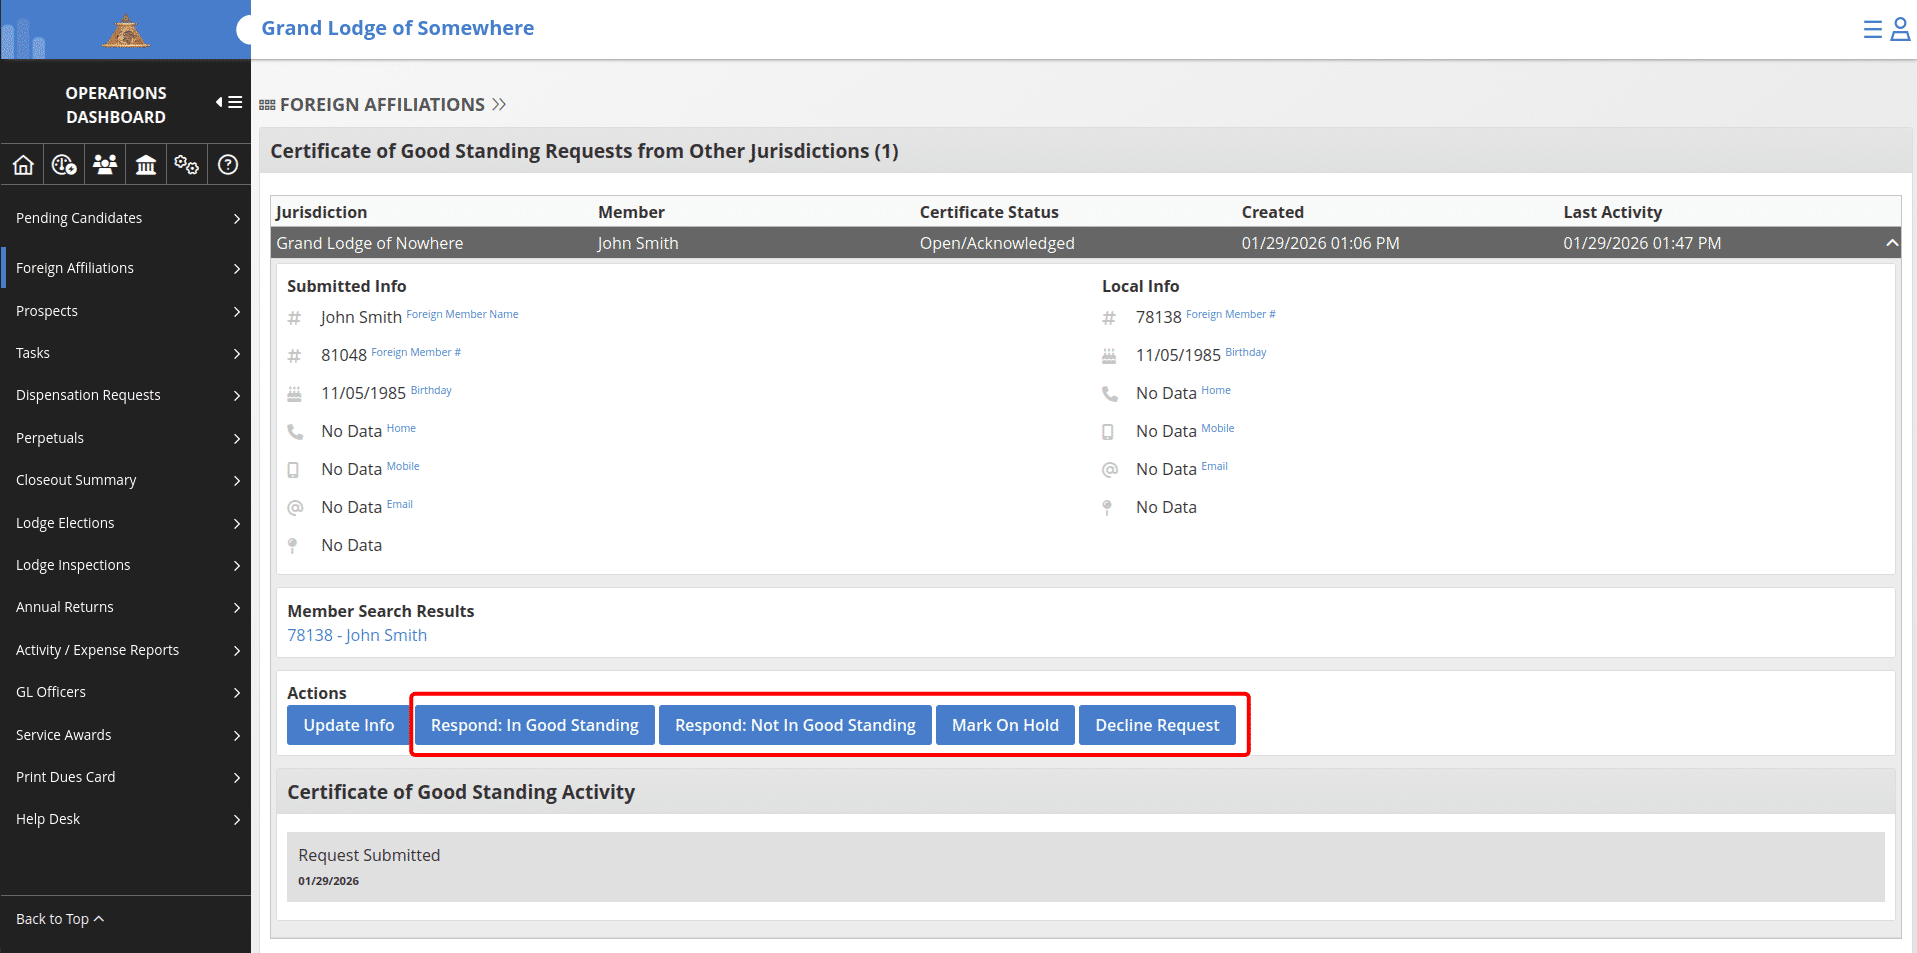Screen dimensions: 1917x953
Task: Click the grid icon beside Foreign Affiliations heading
Action: [x=267, y=105]
